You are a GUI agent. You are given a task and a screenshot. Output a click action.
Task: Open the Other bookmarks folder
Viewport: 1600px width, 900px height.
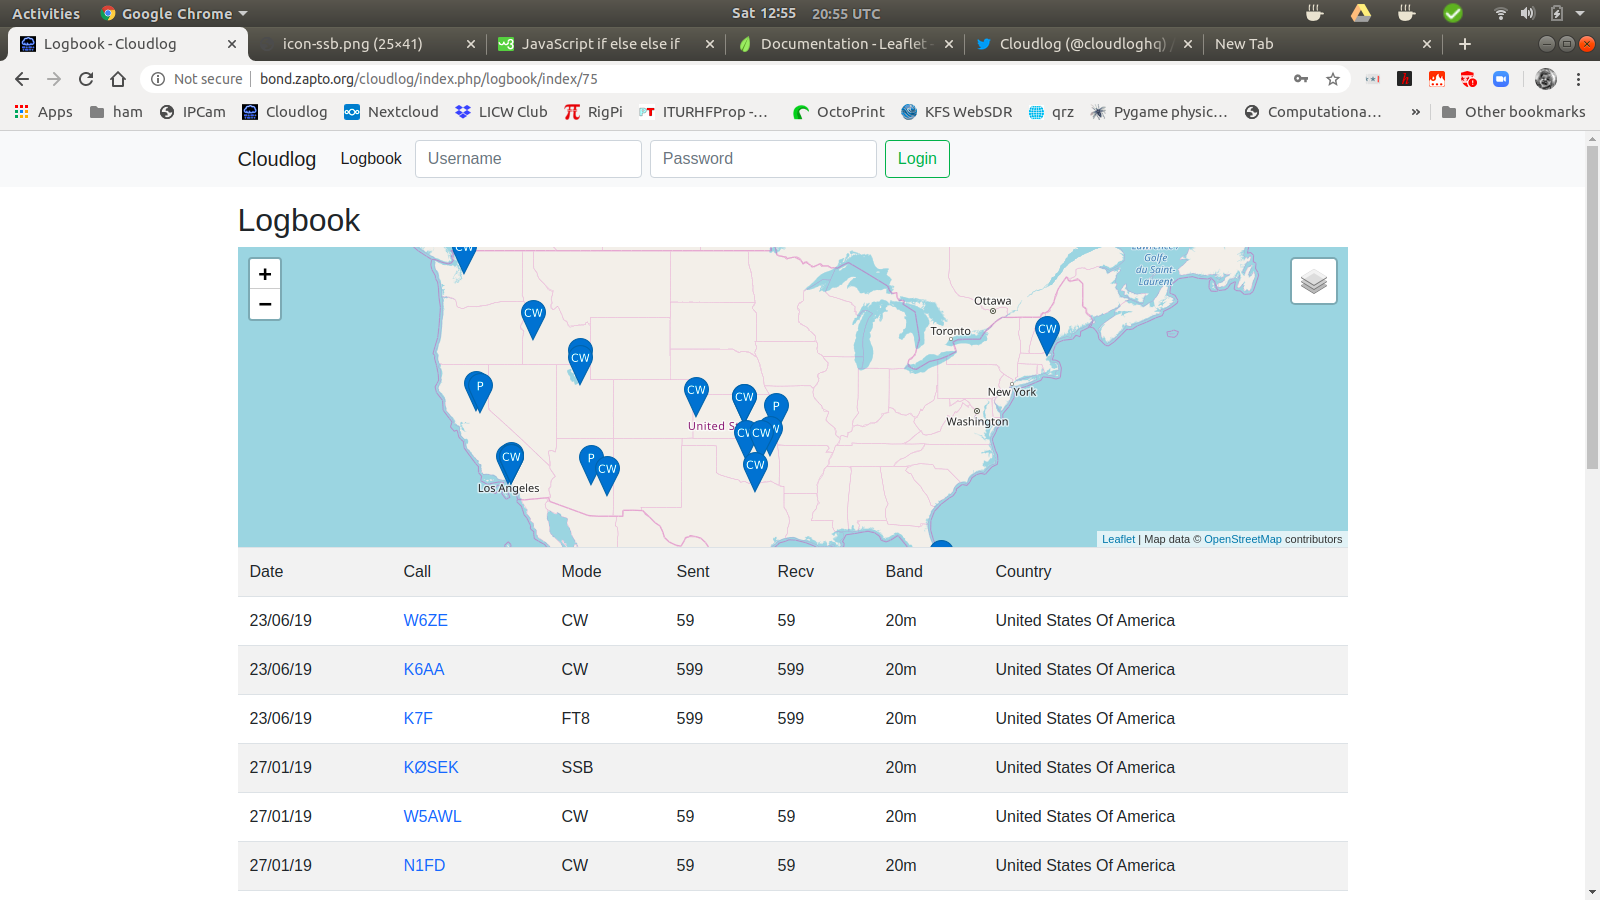tap(1513, 112)
